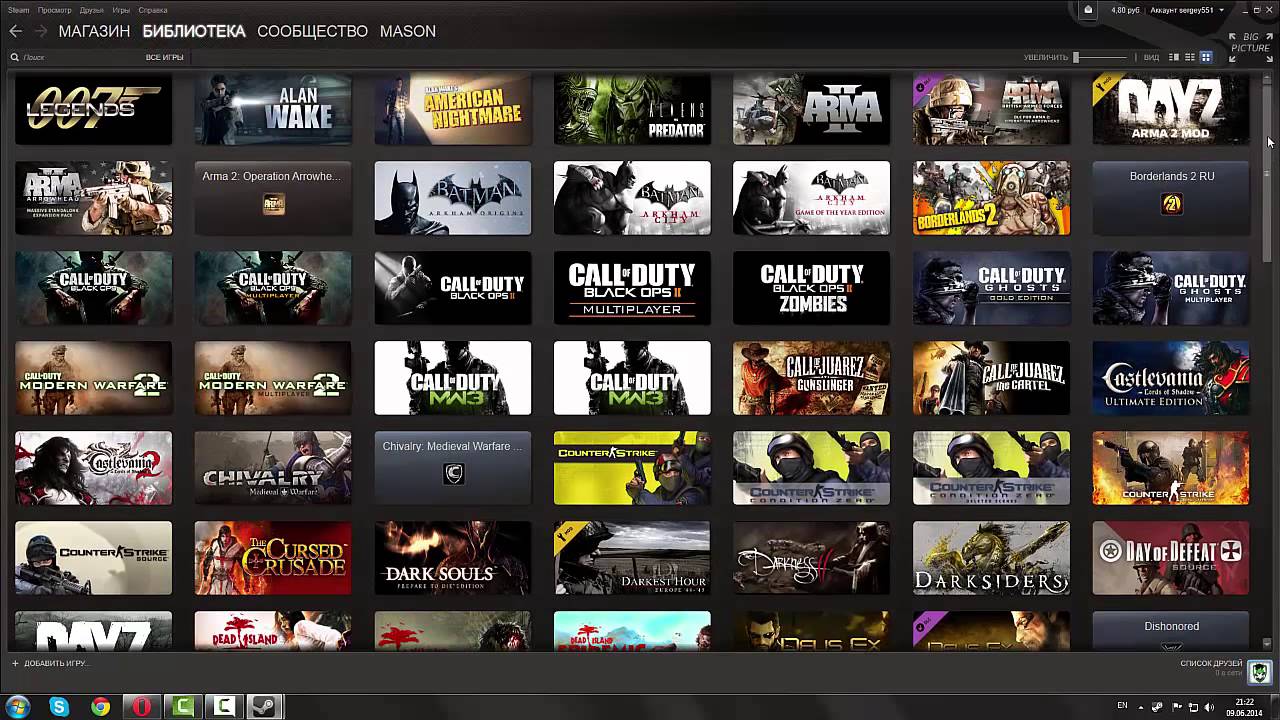Select Darkest Hour game tile
The image size is (1280, 720).
pos(632,558)
